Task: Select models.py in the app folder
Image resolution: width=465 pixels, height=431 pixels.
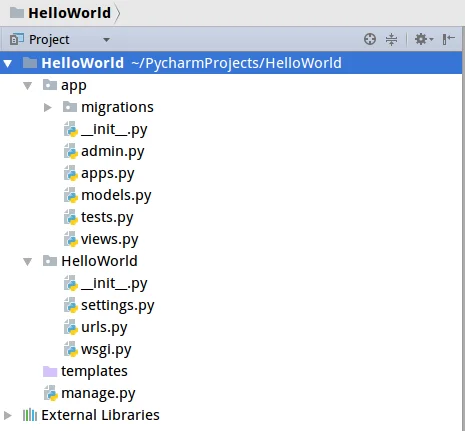Action: [116, 195]
